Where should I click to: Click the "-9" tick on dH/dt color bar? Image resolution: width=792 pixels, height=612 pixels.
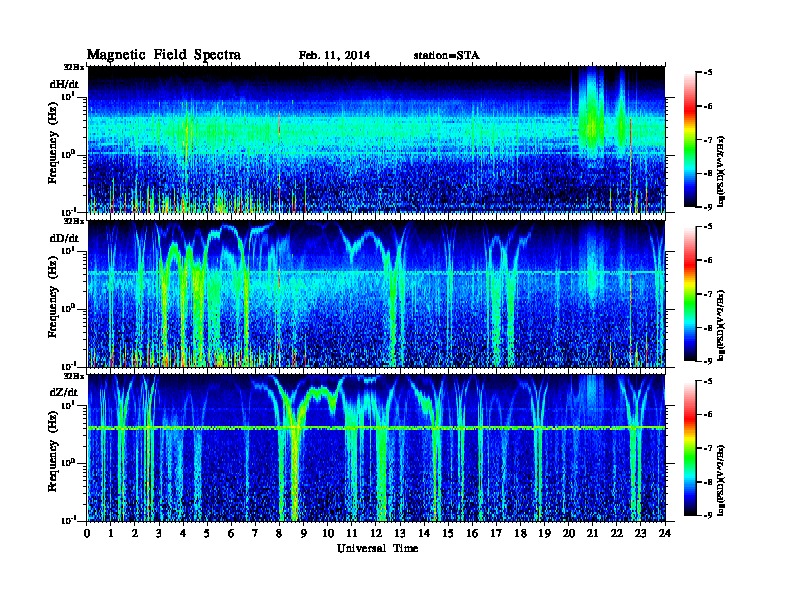[708, 207]
